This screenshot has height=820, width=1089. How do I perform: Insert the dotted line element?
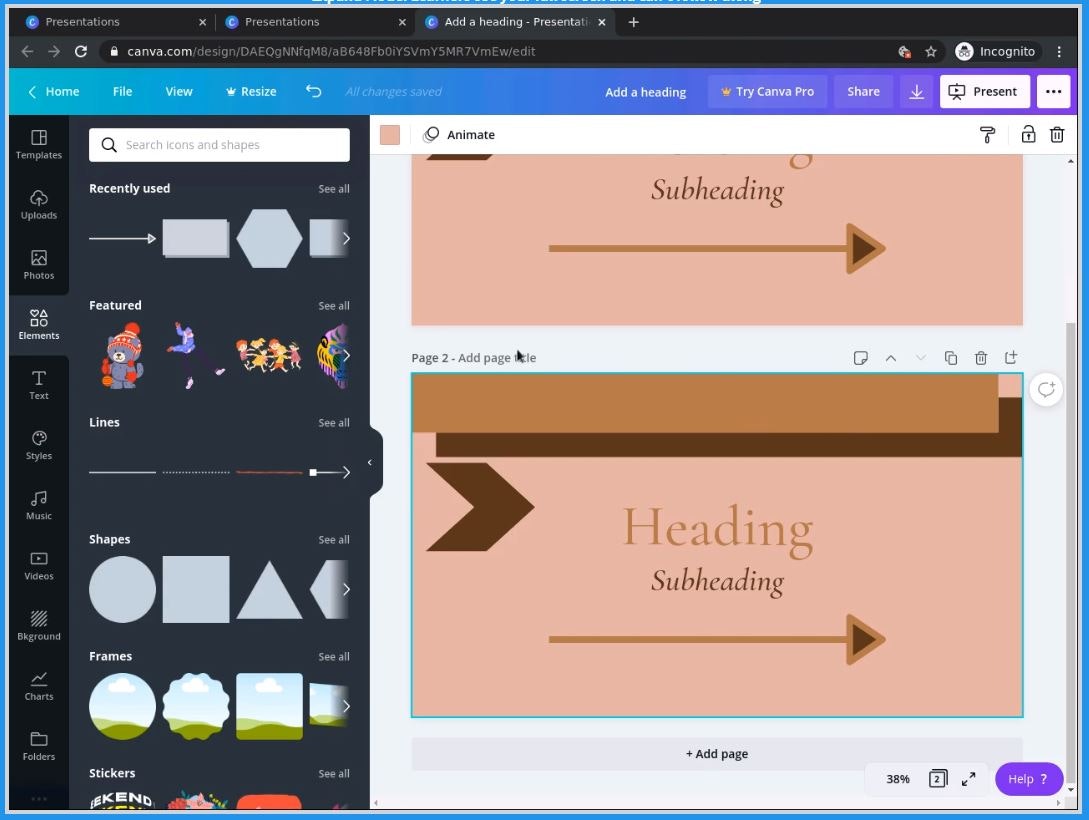pyautogui.click(x=196, y=472)
